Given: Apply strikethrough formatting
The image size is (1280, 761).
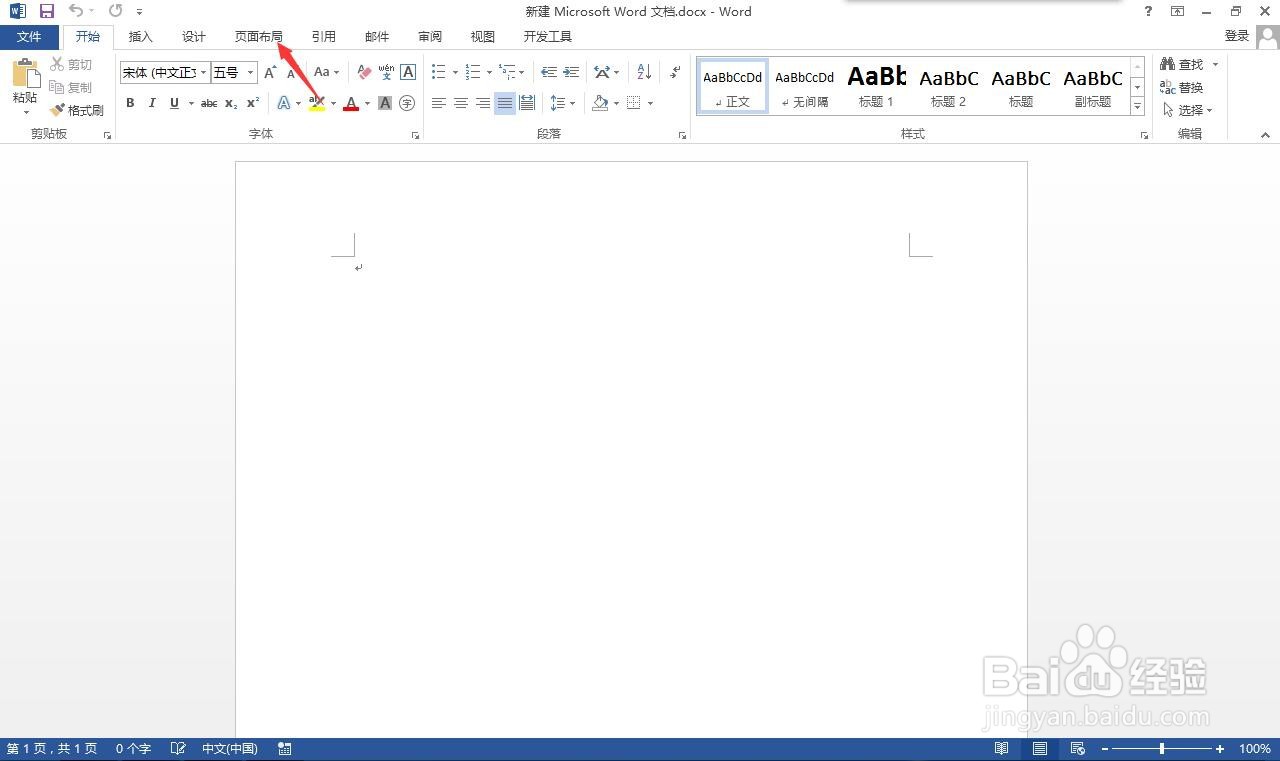Looking at the screenshot, I should click(x=209, y=103).
